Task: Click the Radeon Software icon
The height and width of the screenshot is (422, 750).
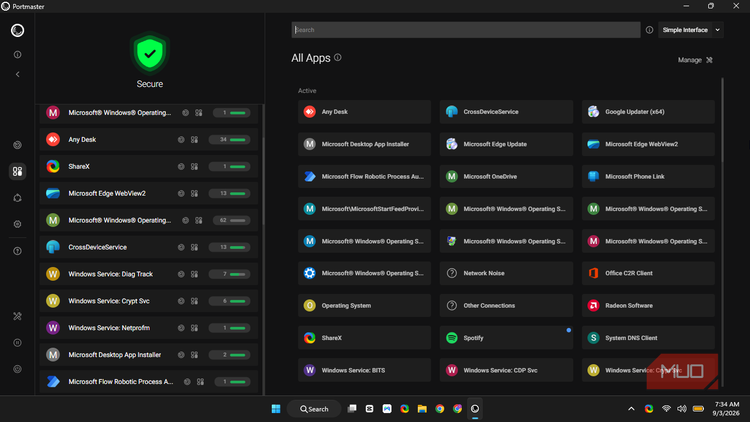Action: point(594,306)
